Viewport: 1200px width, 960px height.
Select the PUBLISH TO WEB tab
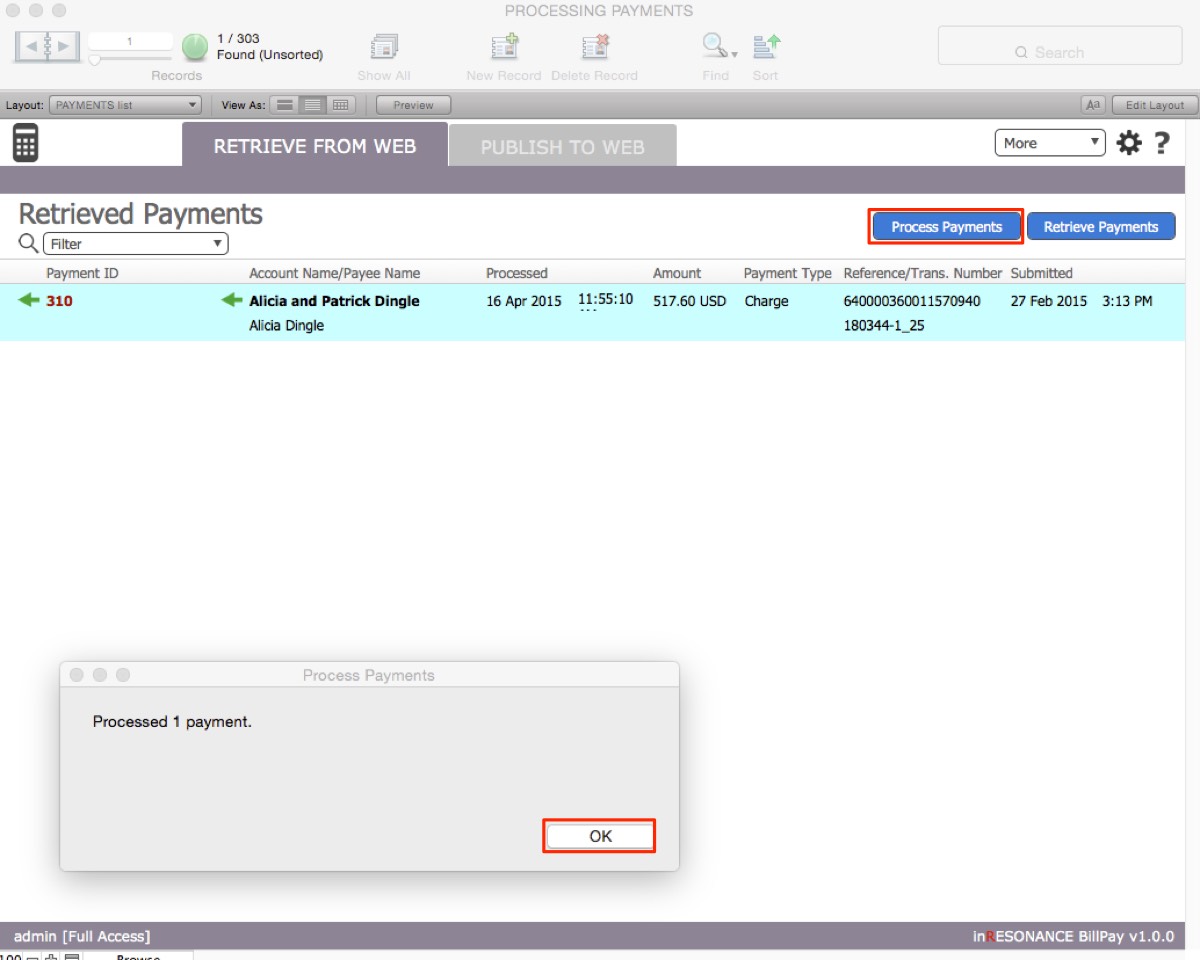tap(562, 146)
